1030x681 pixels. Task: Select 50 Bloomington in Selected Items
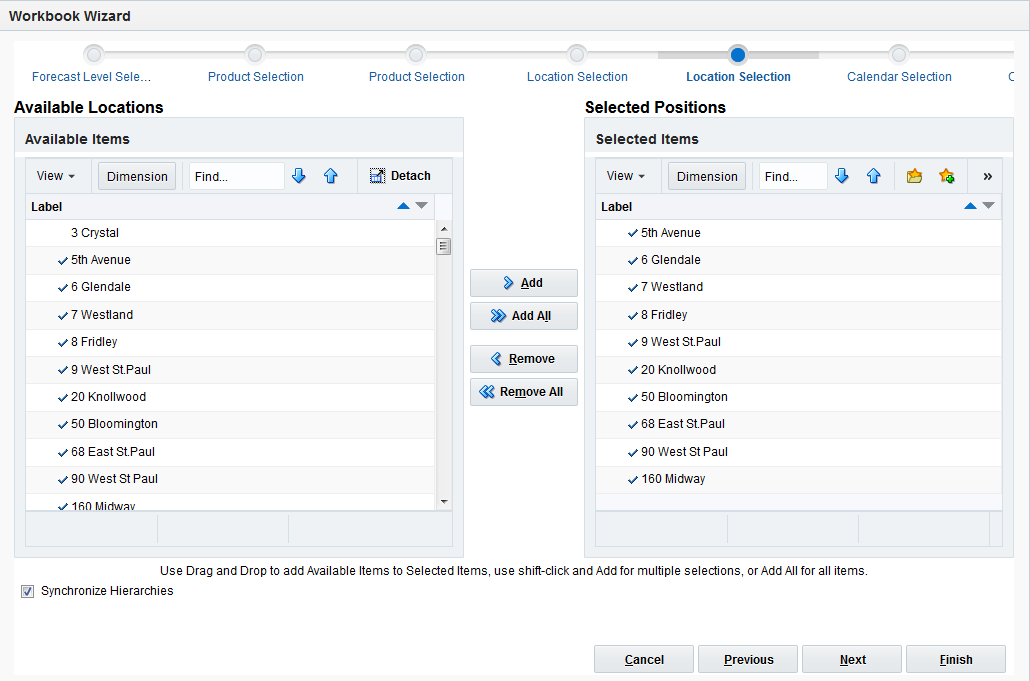pyautogui.click(x=799, y=397)
